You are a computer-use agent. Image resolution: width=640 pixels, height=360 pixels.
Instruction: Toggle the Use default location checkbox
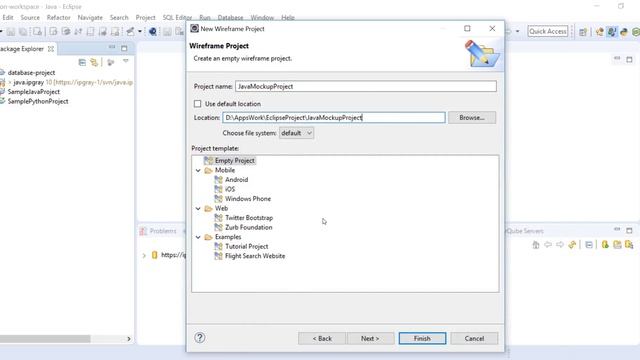pos(198,104)
